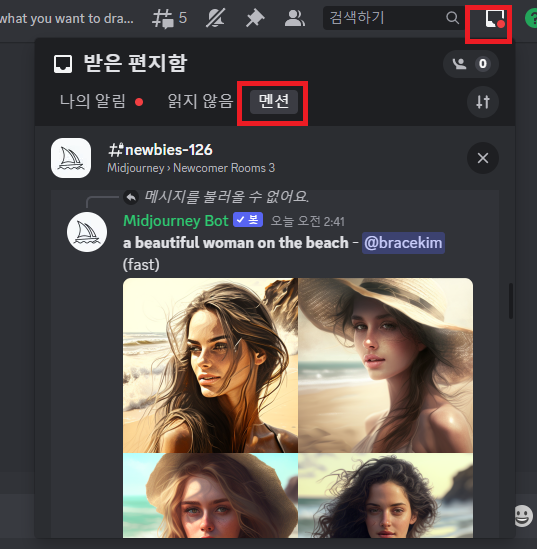This screenshot has height=549, width=537.
Task: Open the threads icon showing 5
Action: [x=169, y=18]
